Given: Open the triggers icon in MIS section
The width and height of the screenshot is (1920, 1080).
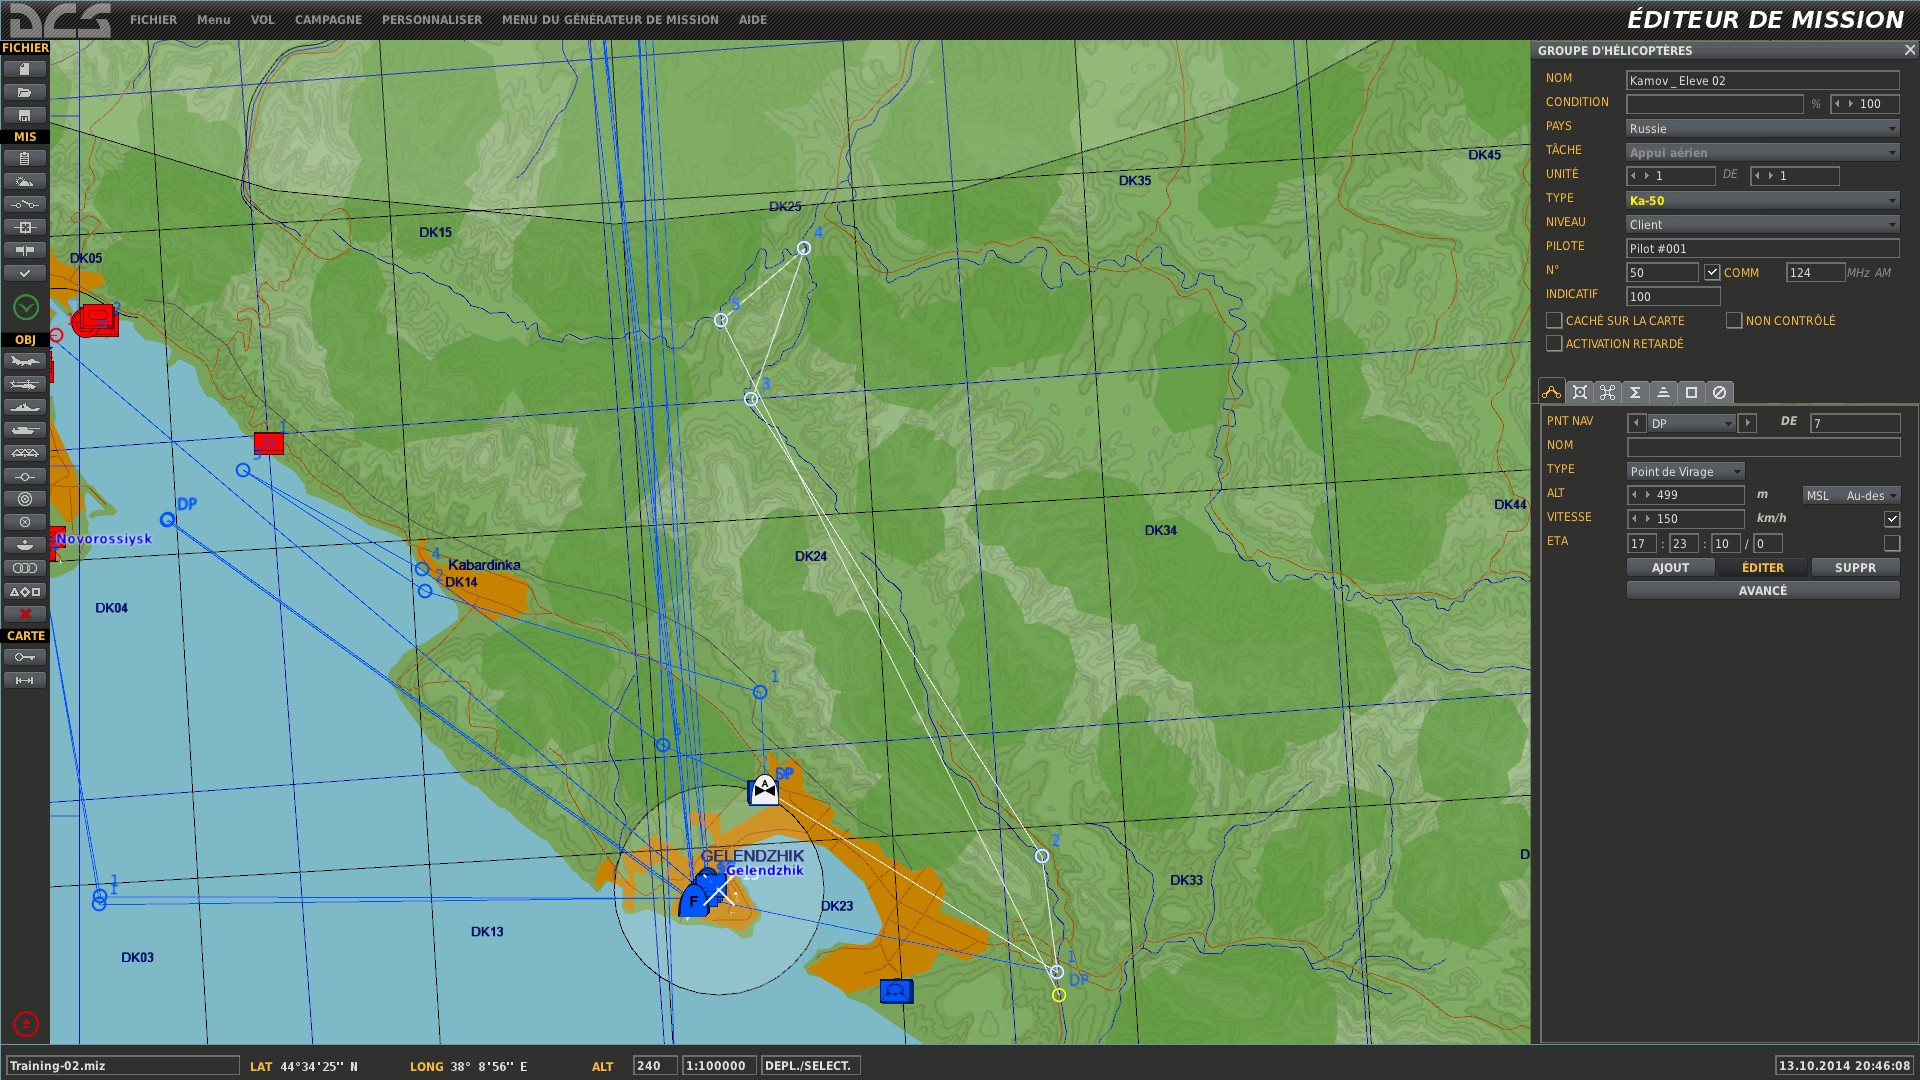Looking at the screenshot, I should (25, 204).
